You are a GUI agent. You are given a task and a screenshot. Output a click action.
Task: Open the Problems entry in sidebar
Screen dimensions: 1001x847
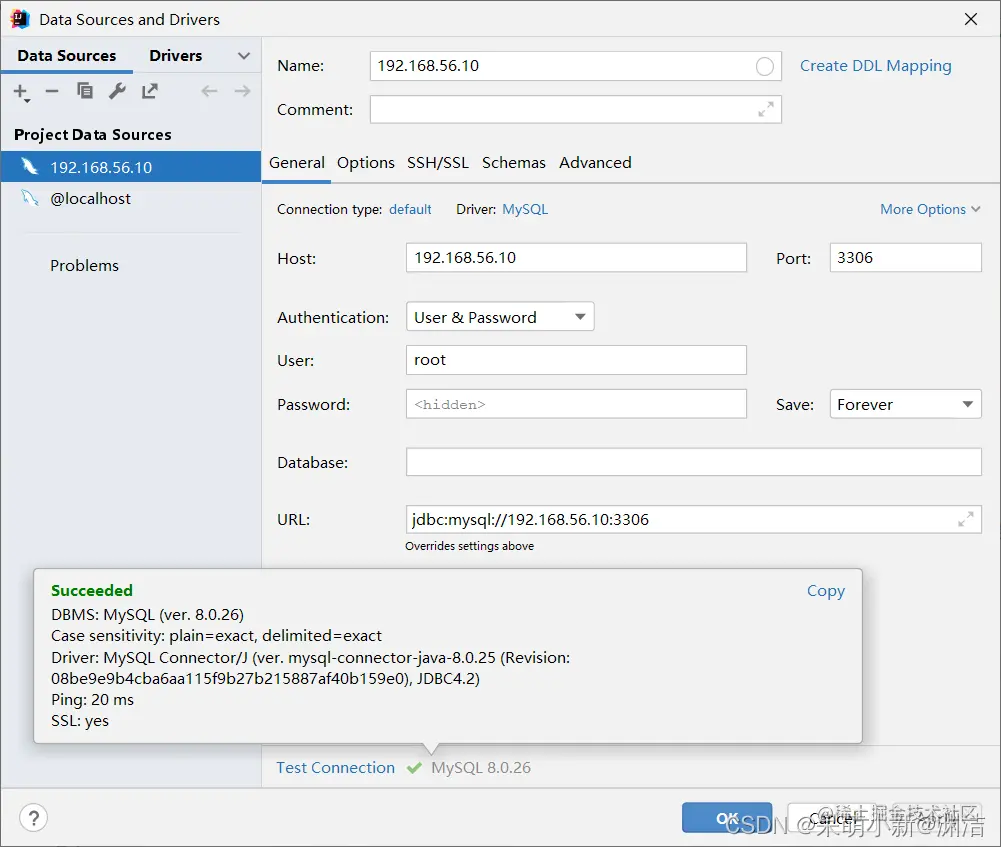pos(84,266)
